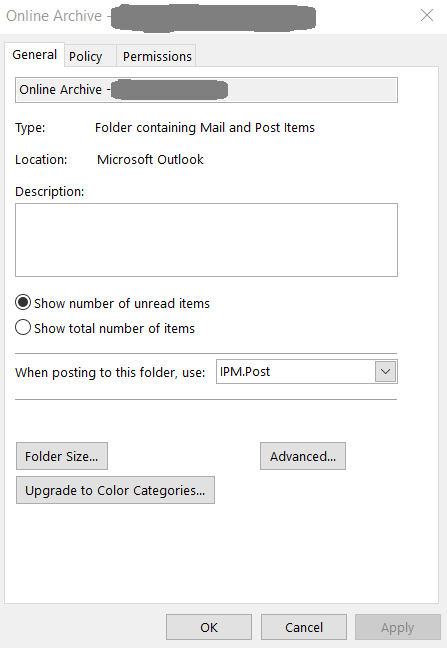The image size is (447, 648).
Task: Open the Folder Size dialog
Action: (x=62, y=456)
